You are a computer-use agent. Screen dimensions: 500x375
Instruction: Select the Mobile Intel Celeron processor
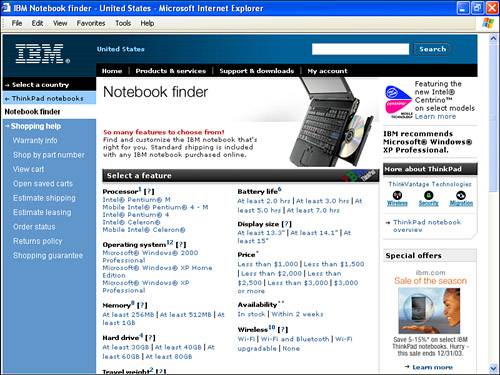pyautogui.click(x=144, y=230)
